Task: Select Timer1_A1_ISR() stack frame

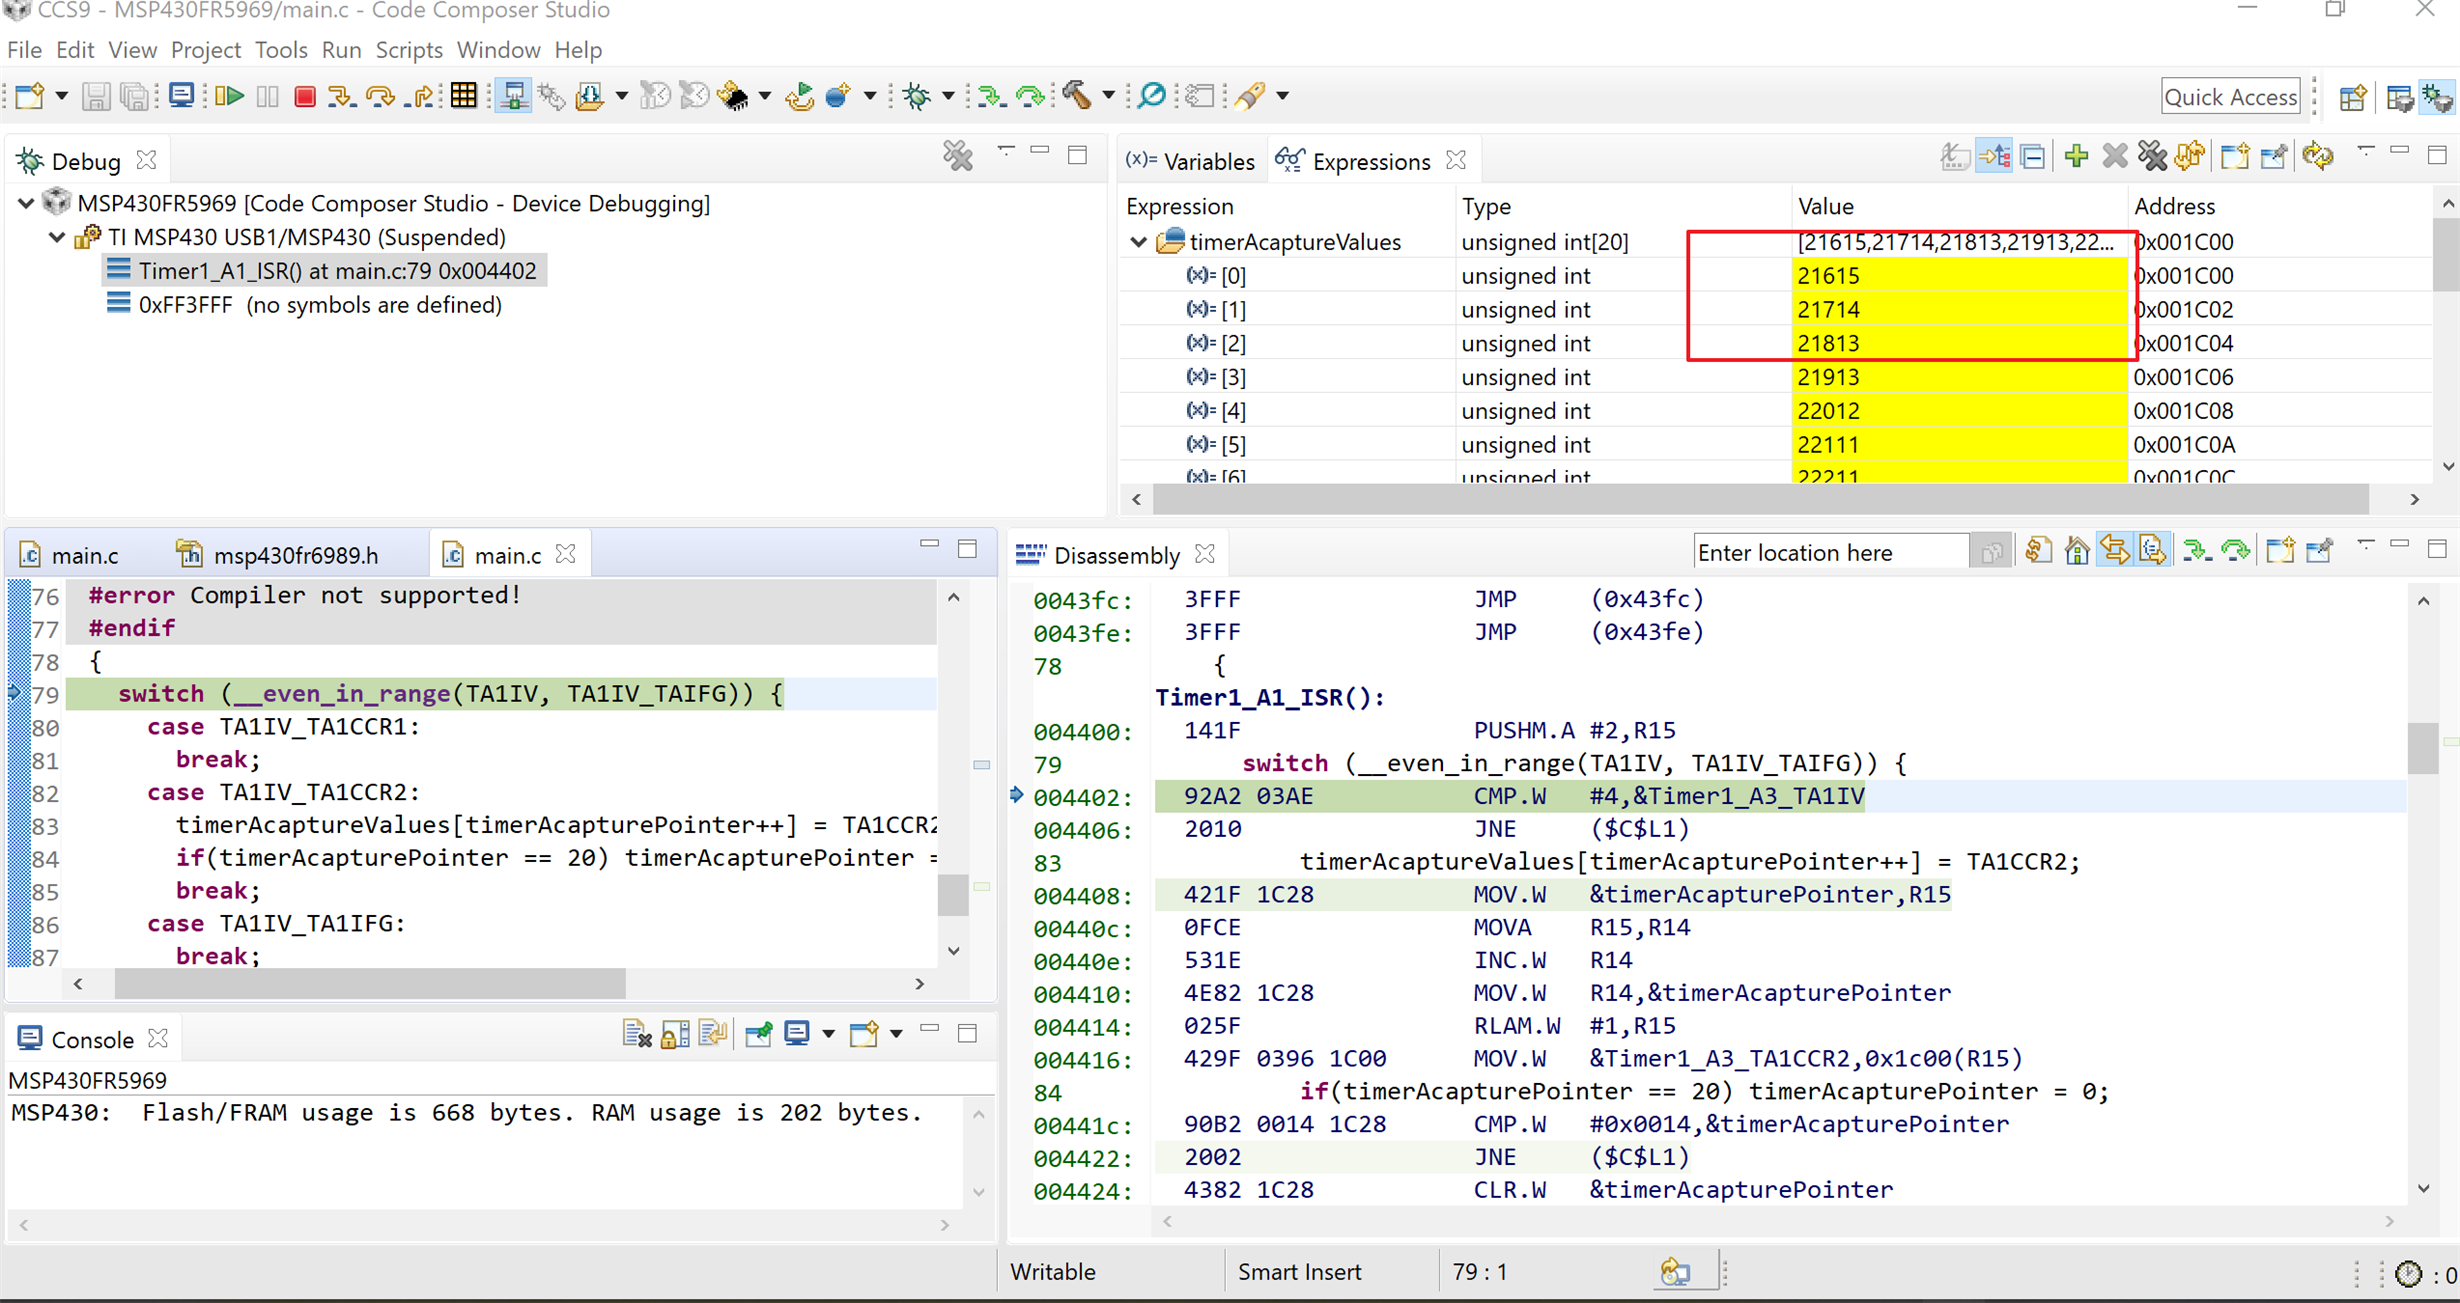Action: point(323,271)
